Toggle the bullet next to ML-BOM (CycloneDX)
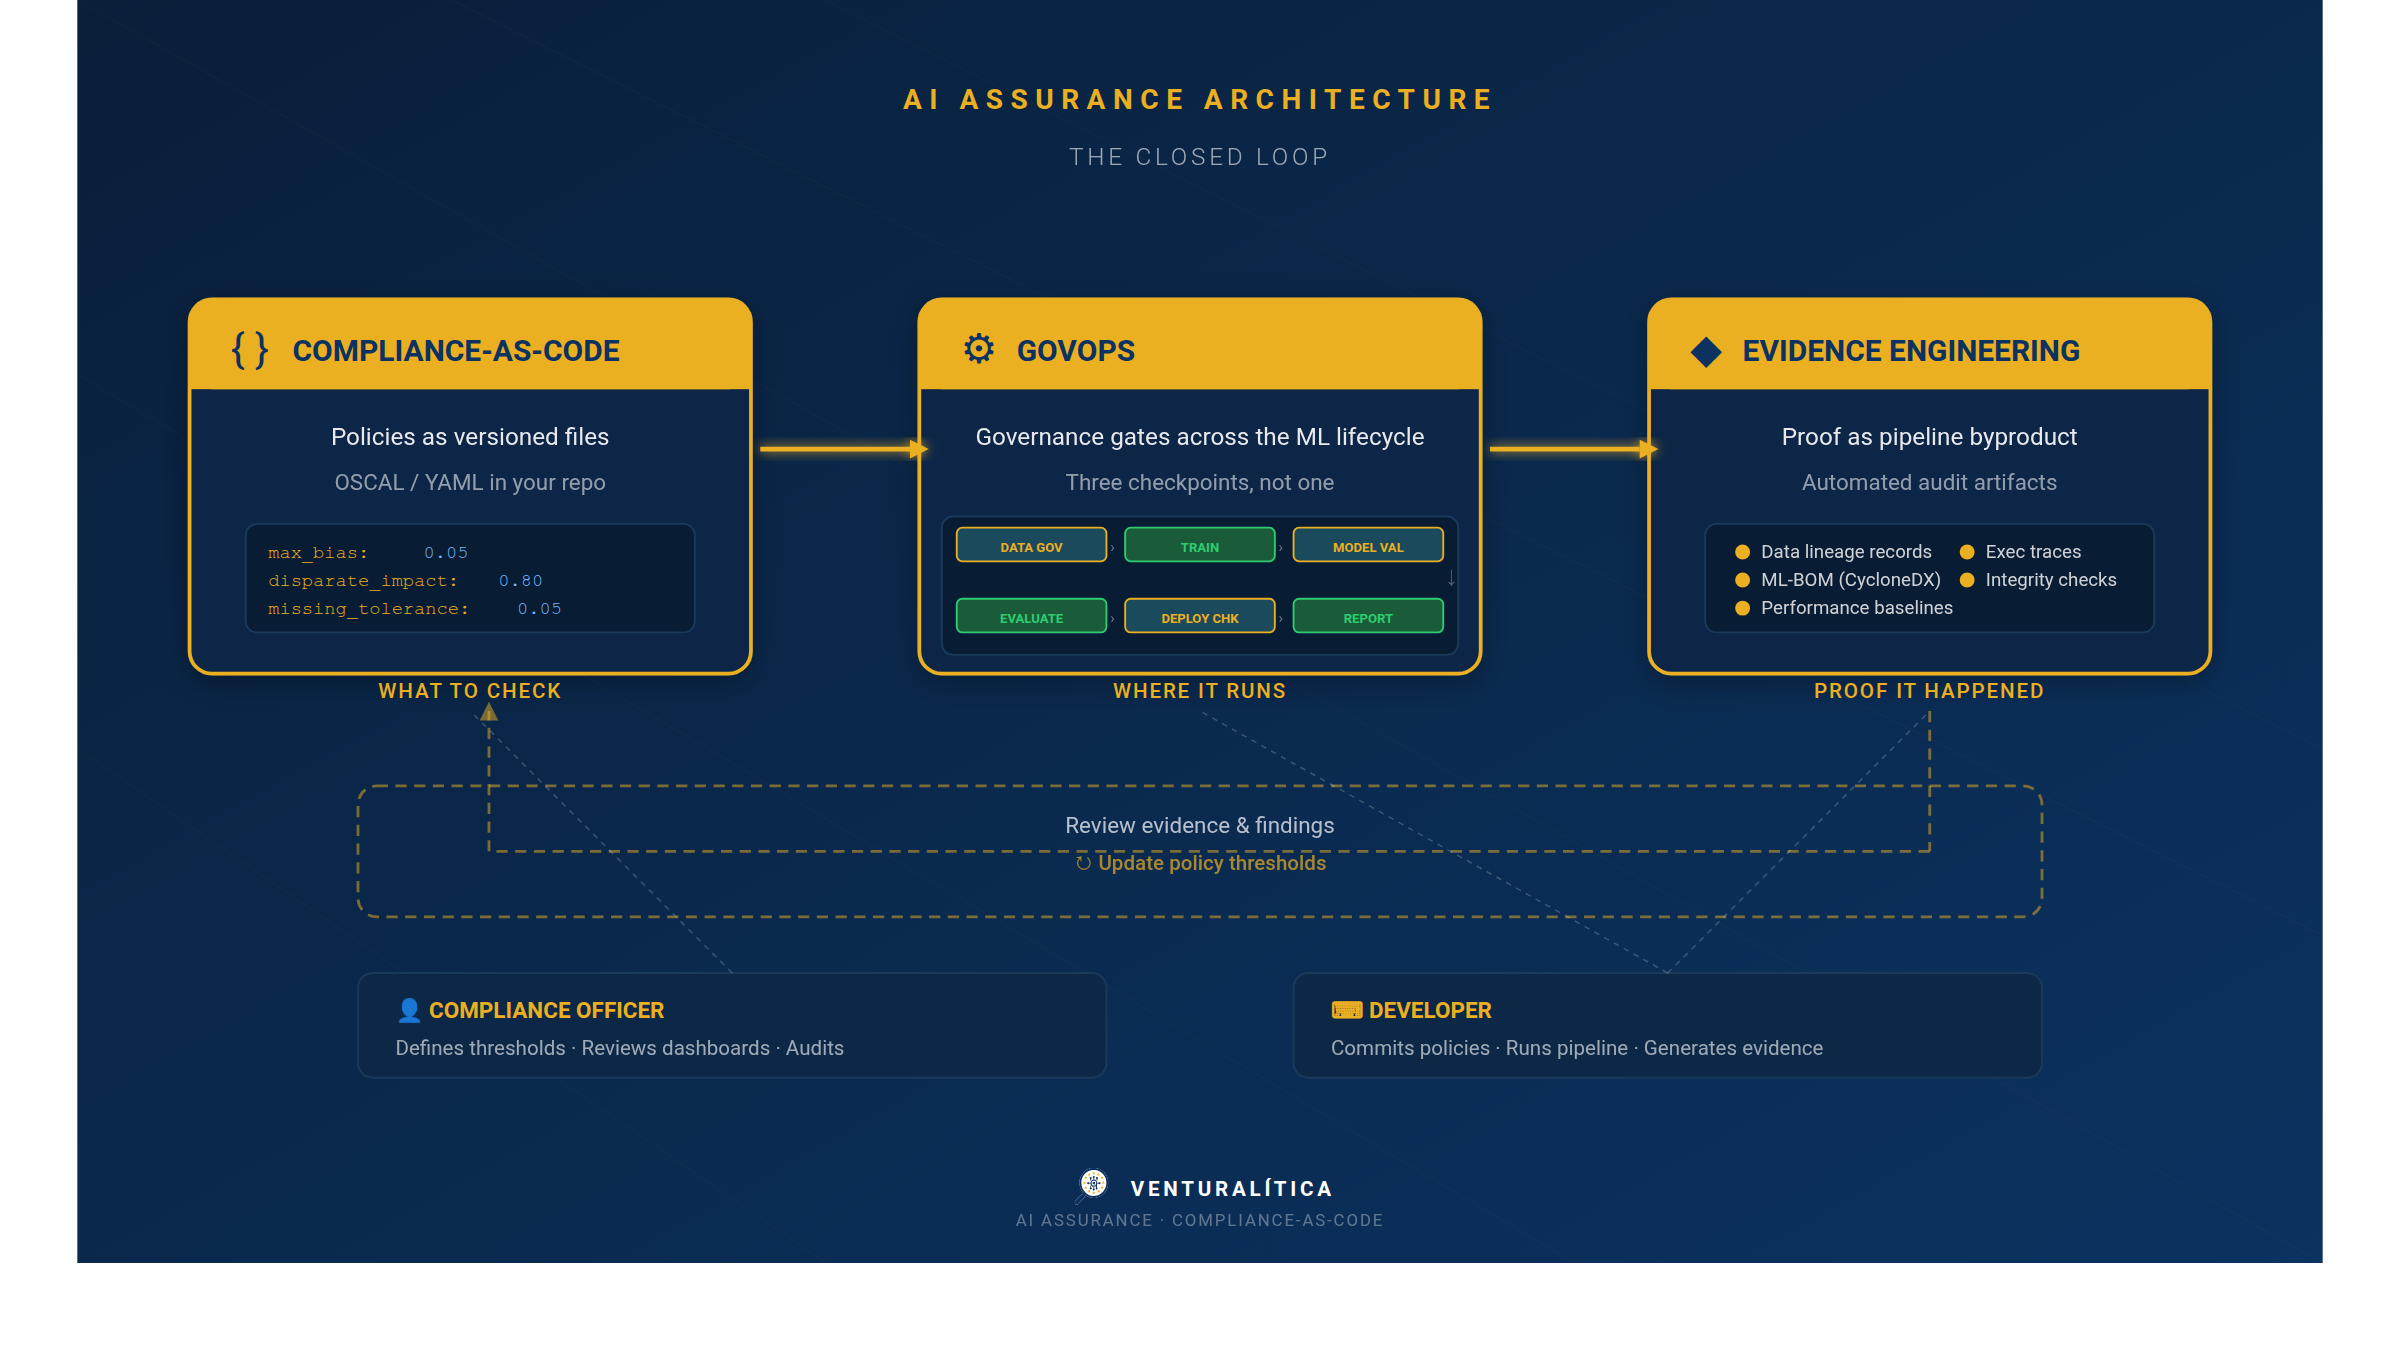Screen dimensions: 2400x1350 coord(1741,579)
